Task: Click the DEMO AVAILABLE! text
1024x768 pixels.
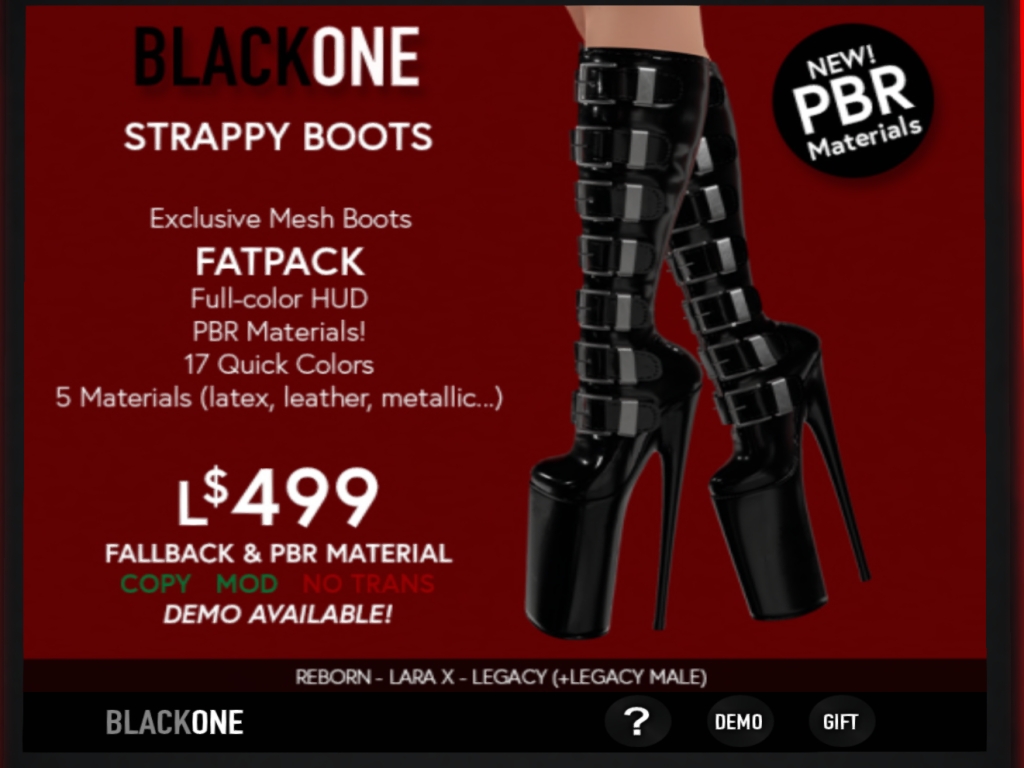Action: [278, 614]
